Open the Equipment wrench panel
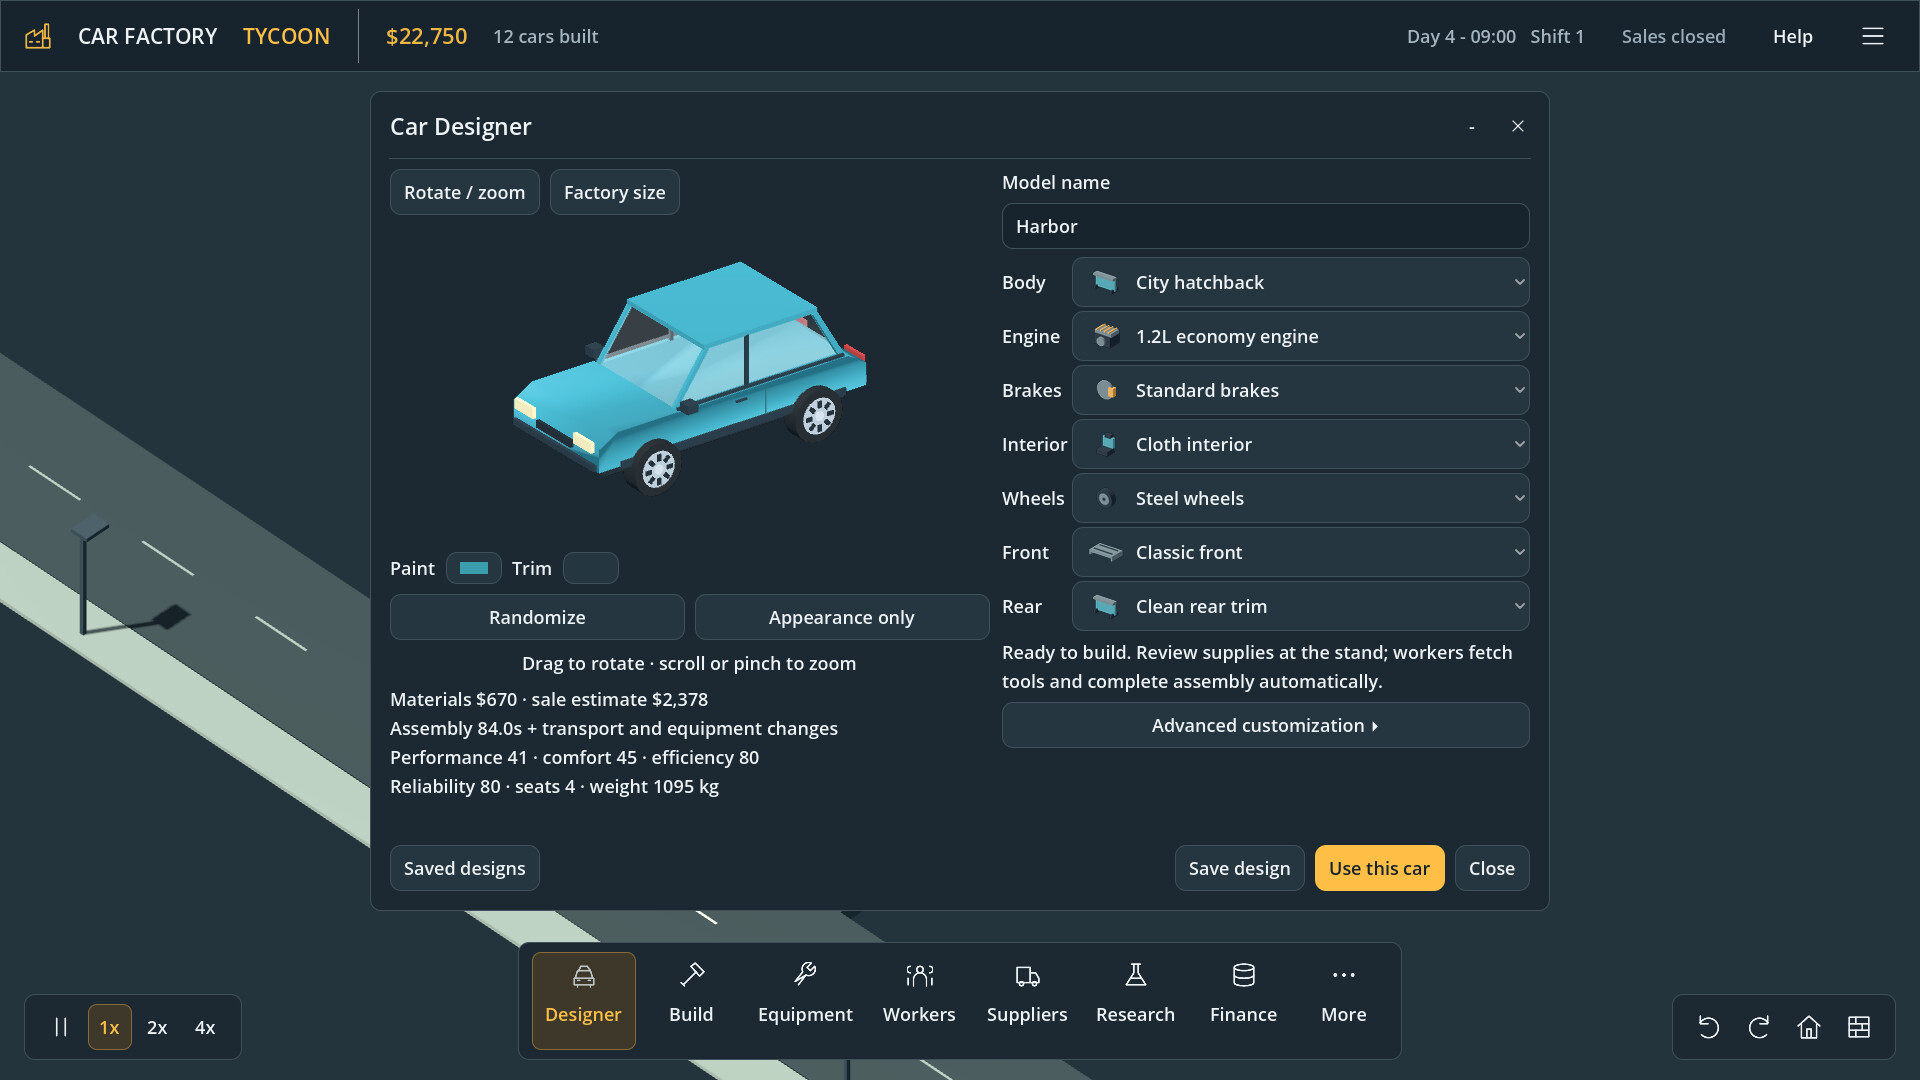The height and width of the screenshot is (1080, 1920). [805, 1000]
